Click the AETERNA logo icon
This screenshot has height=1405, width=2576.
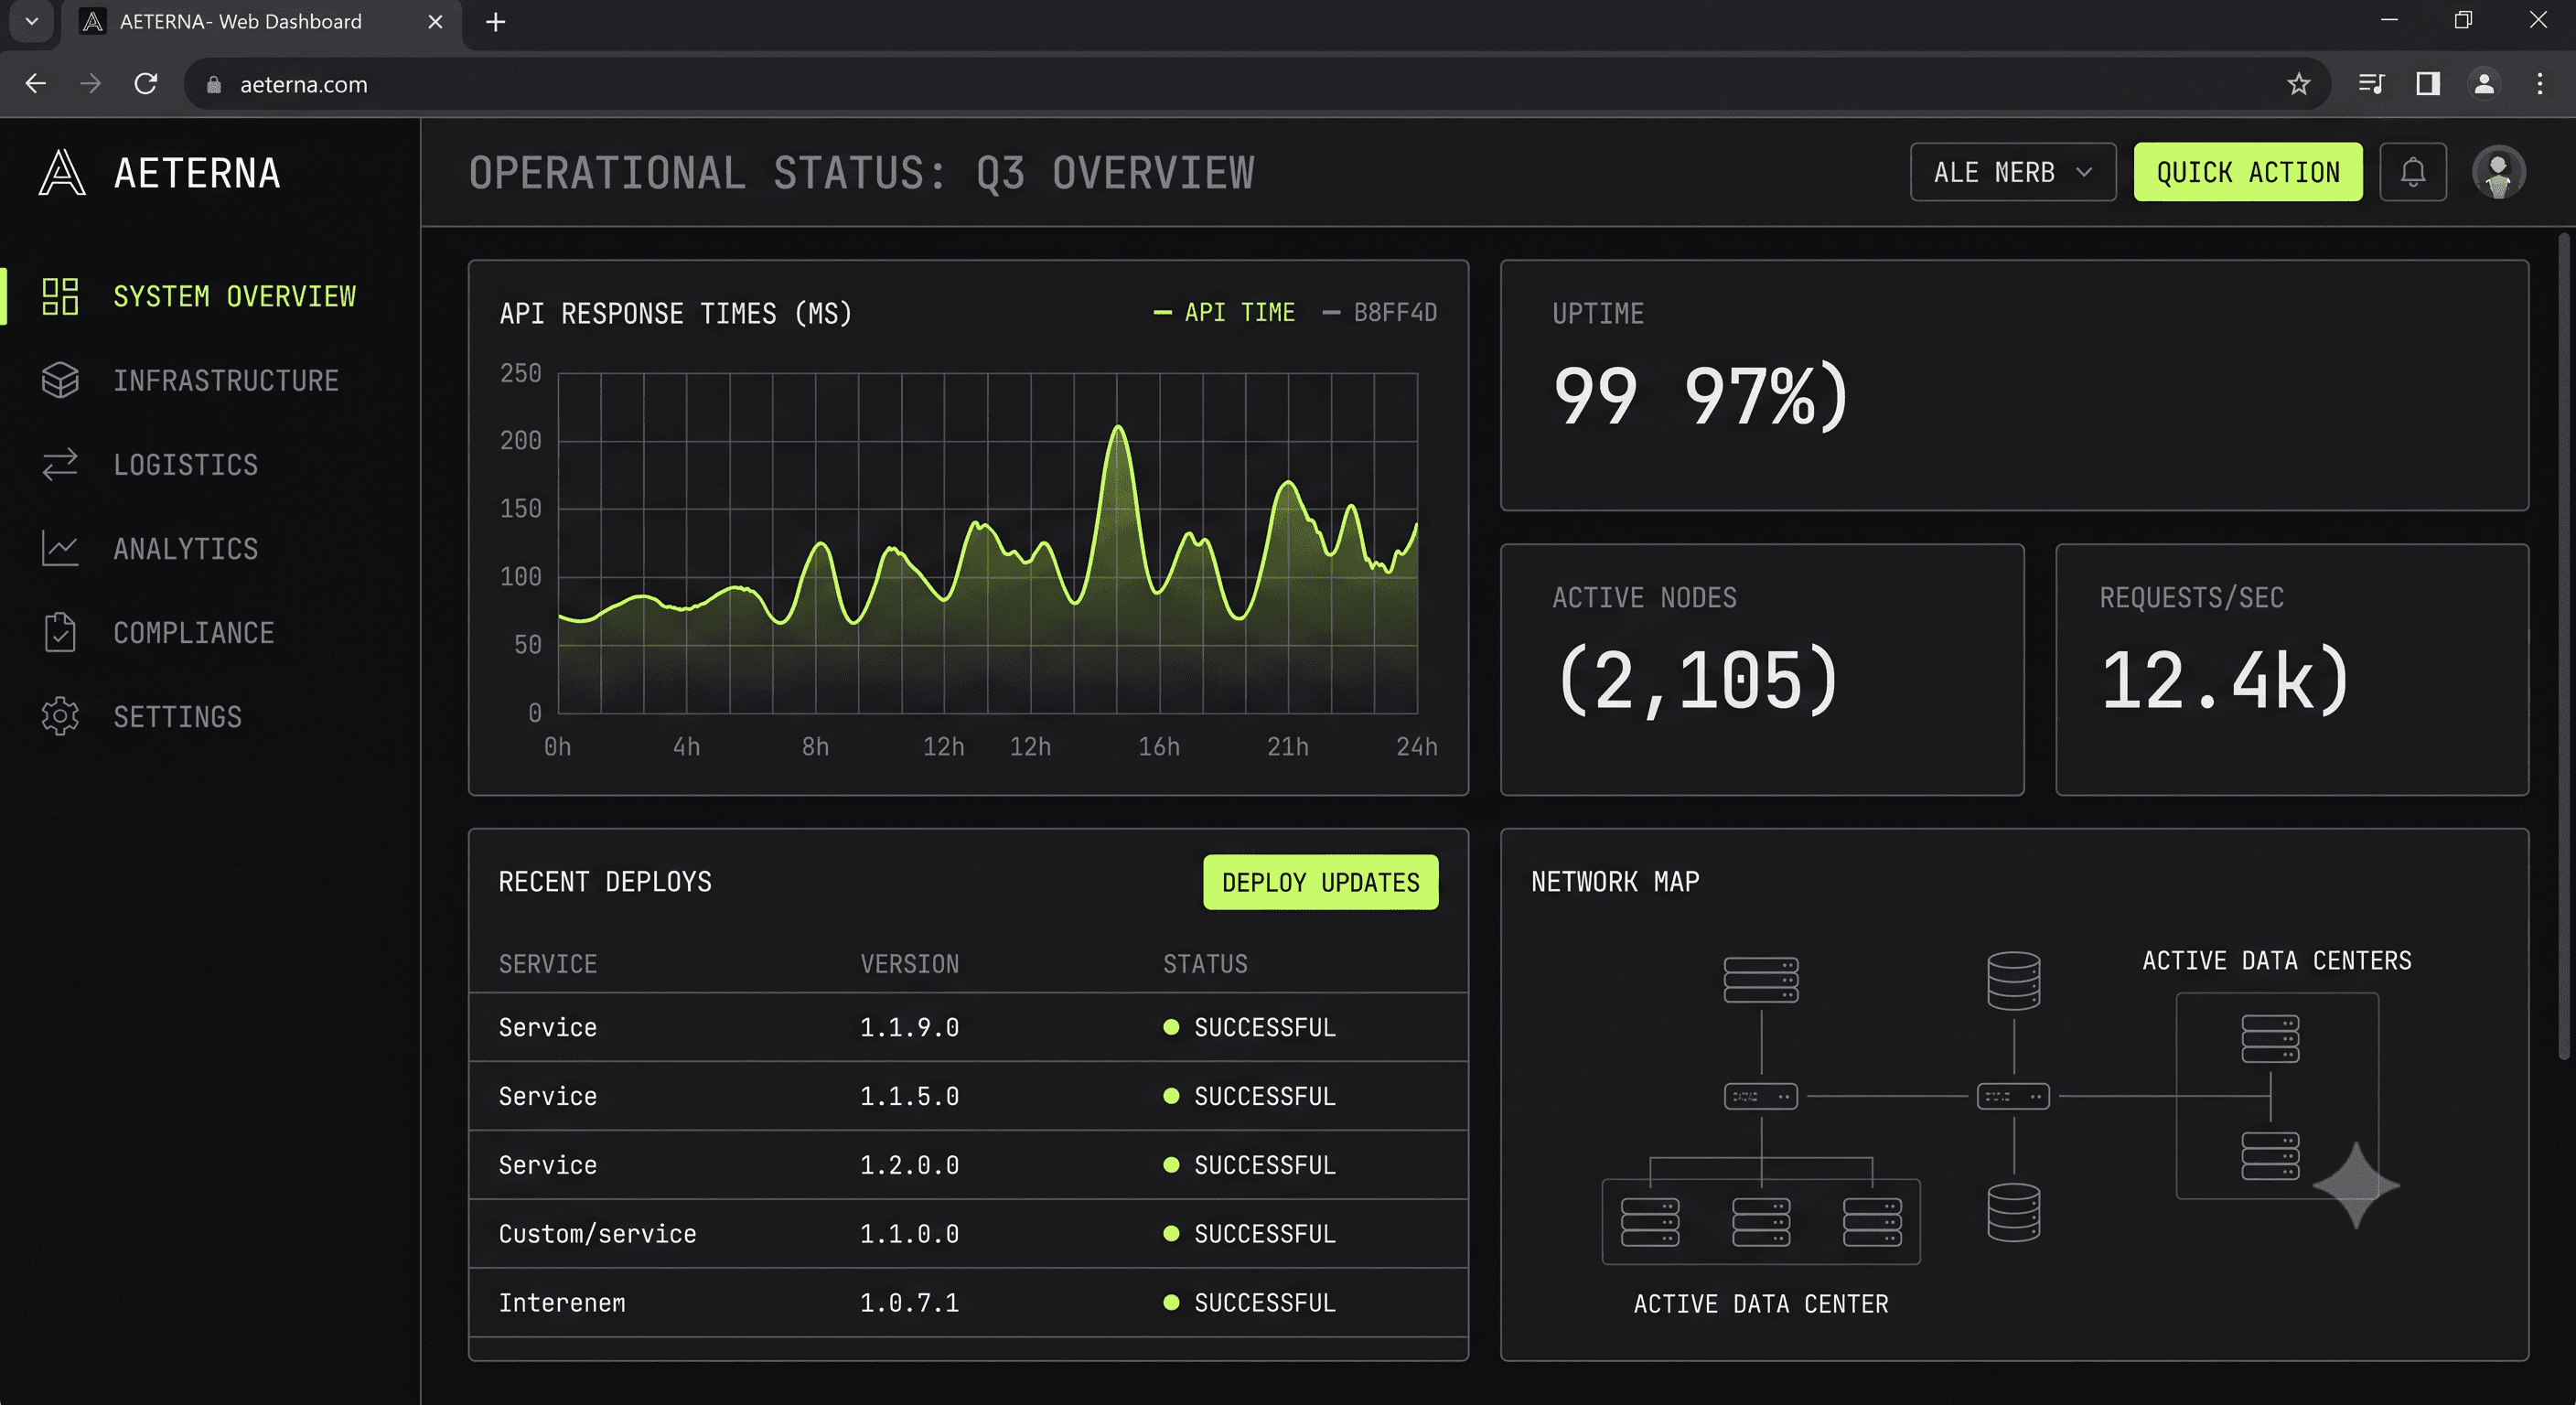(62, 172)
